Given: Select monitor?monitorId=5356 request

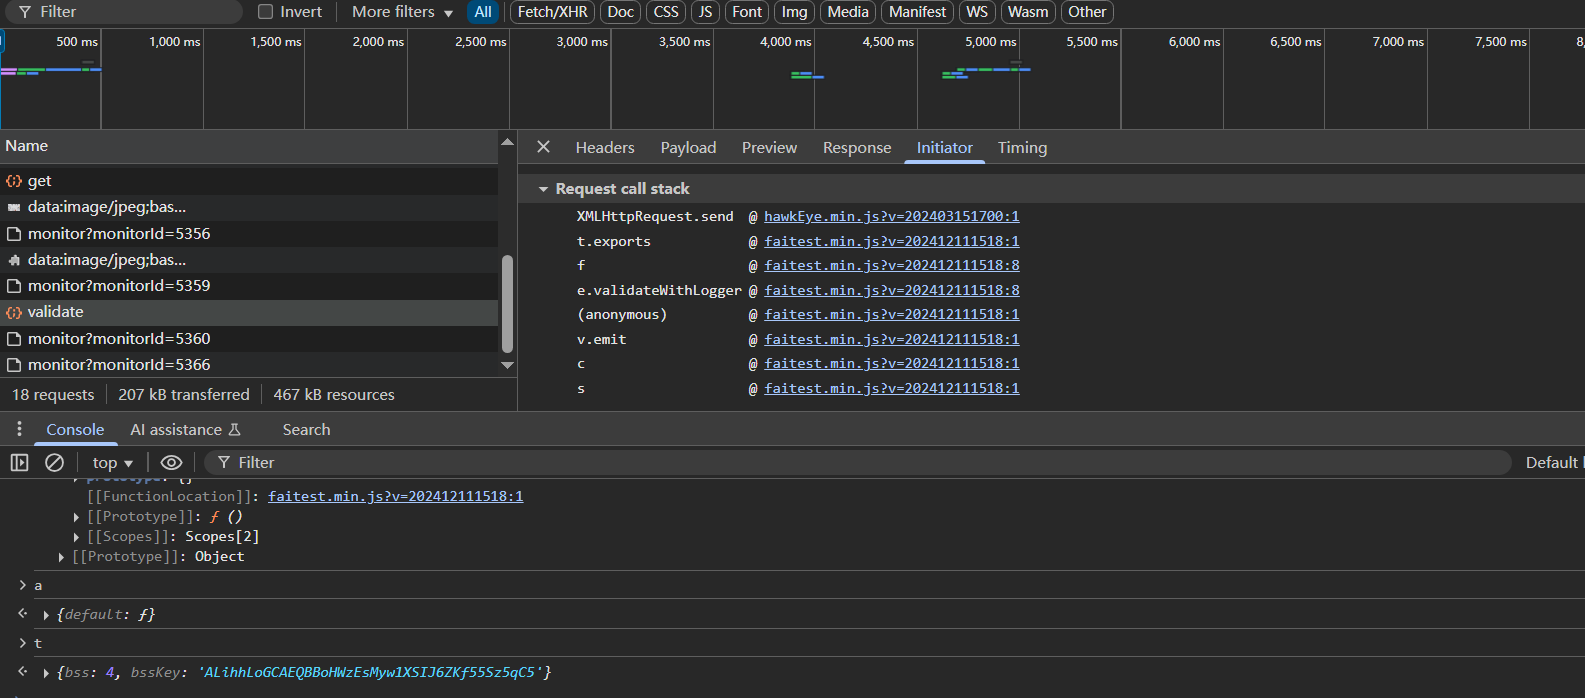Looking at the screenshot, I should [x=118, y=234].
